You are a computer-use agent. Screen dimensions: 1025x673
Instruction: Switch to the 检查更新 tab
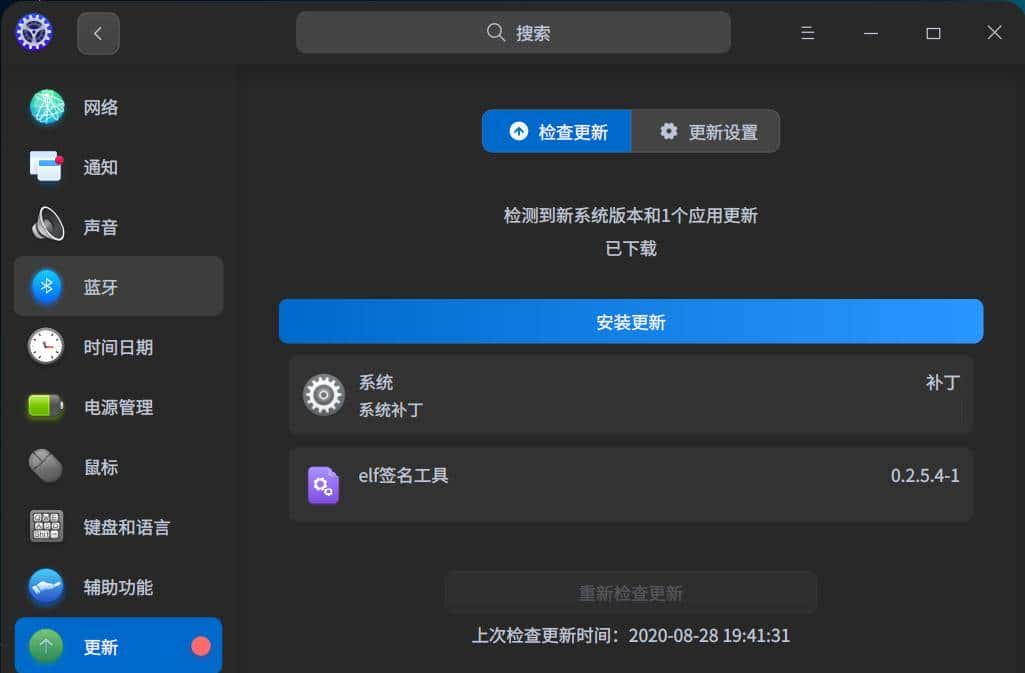click(557, 131)
